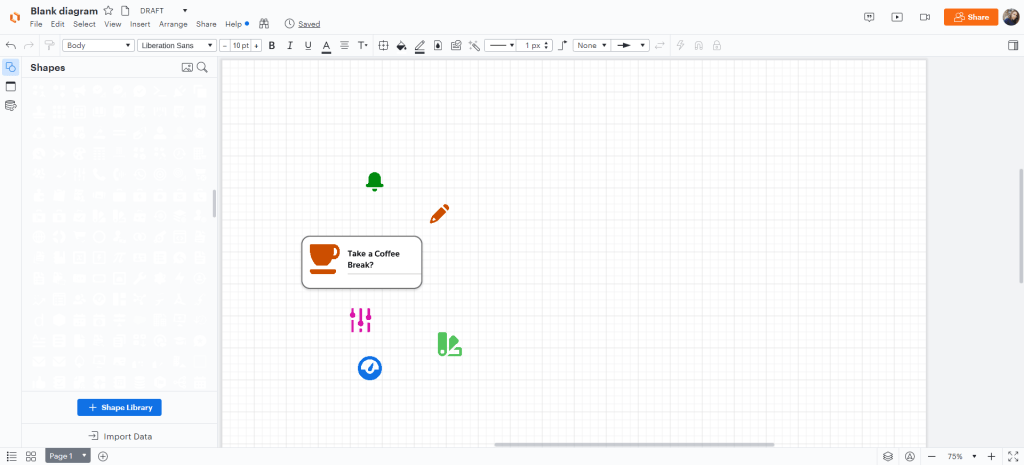Expand the Body text style dropdown
The height and width of the screenshot is (465, 1024).
[98, 45]
